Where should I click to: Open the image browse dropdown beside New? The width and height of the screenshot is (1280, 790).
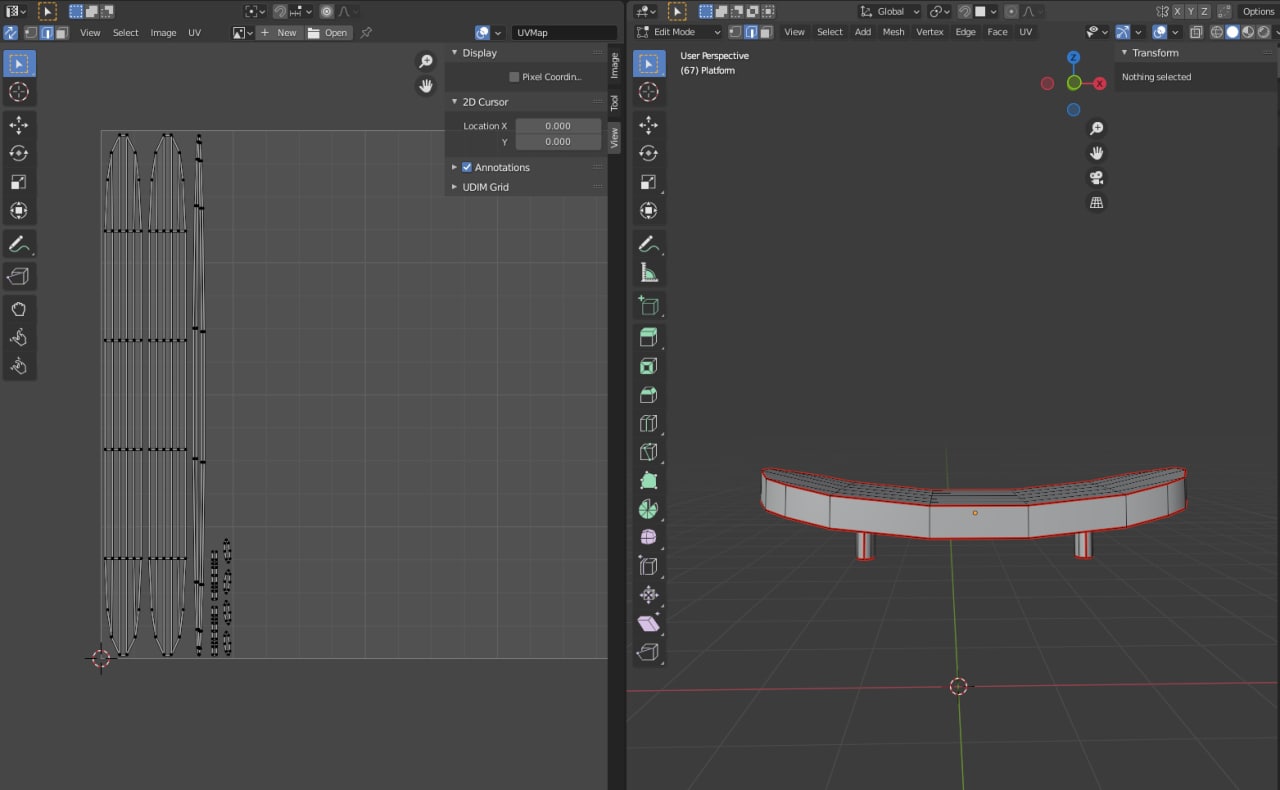coord(242,32)
